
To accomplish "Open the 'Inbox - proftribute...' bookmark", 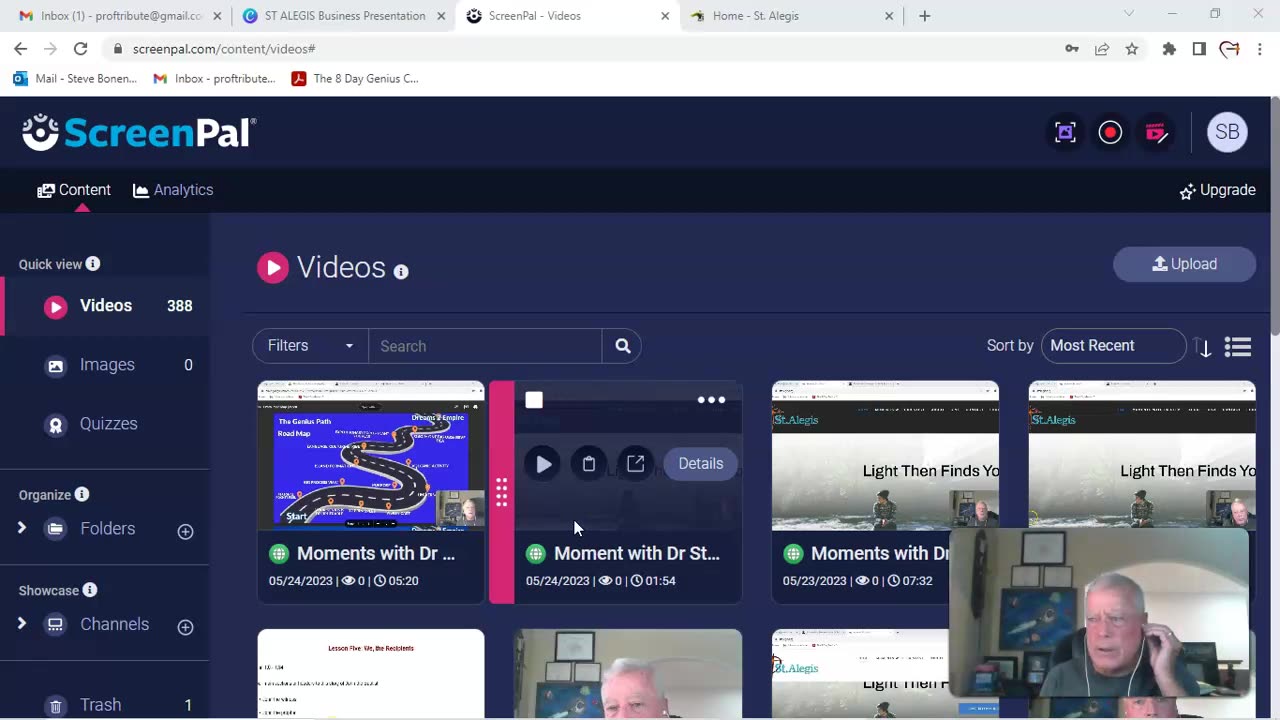I will click(x=214, y=79).
